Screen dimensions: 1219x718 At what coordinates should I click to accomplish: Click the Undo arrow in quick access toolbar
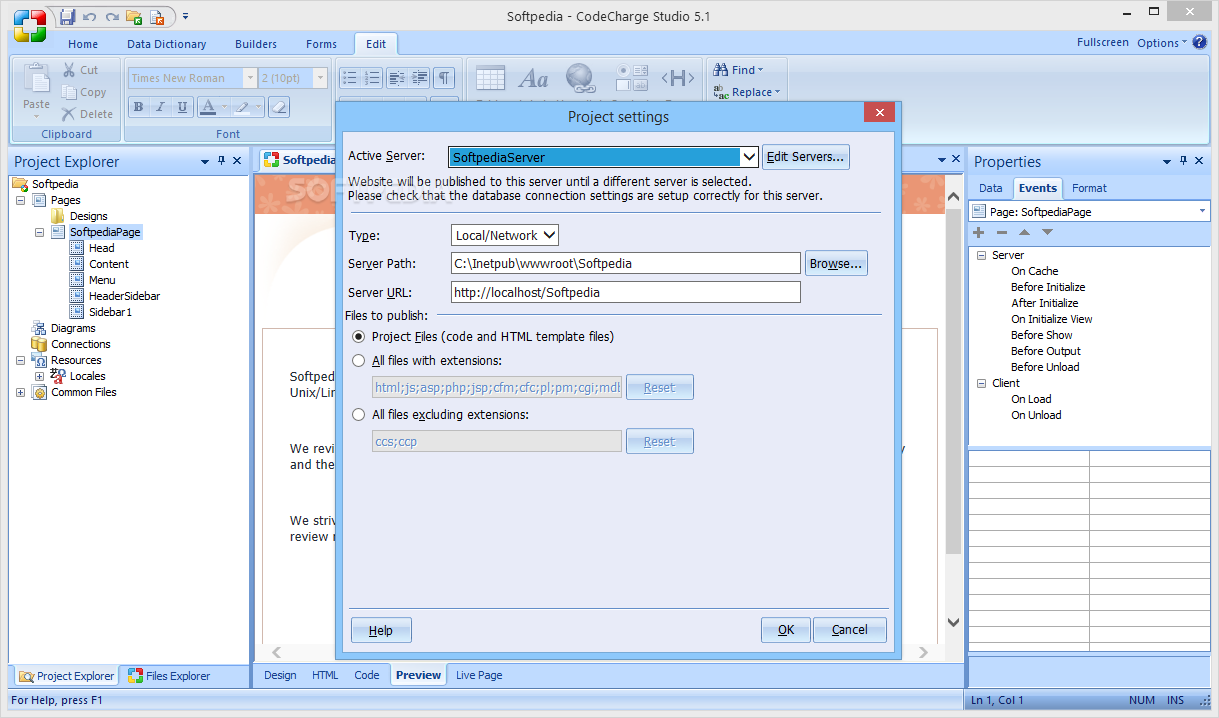[x=90, y=17]
